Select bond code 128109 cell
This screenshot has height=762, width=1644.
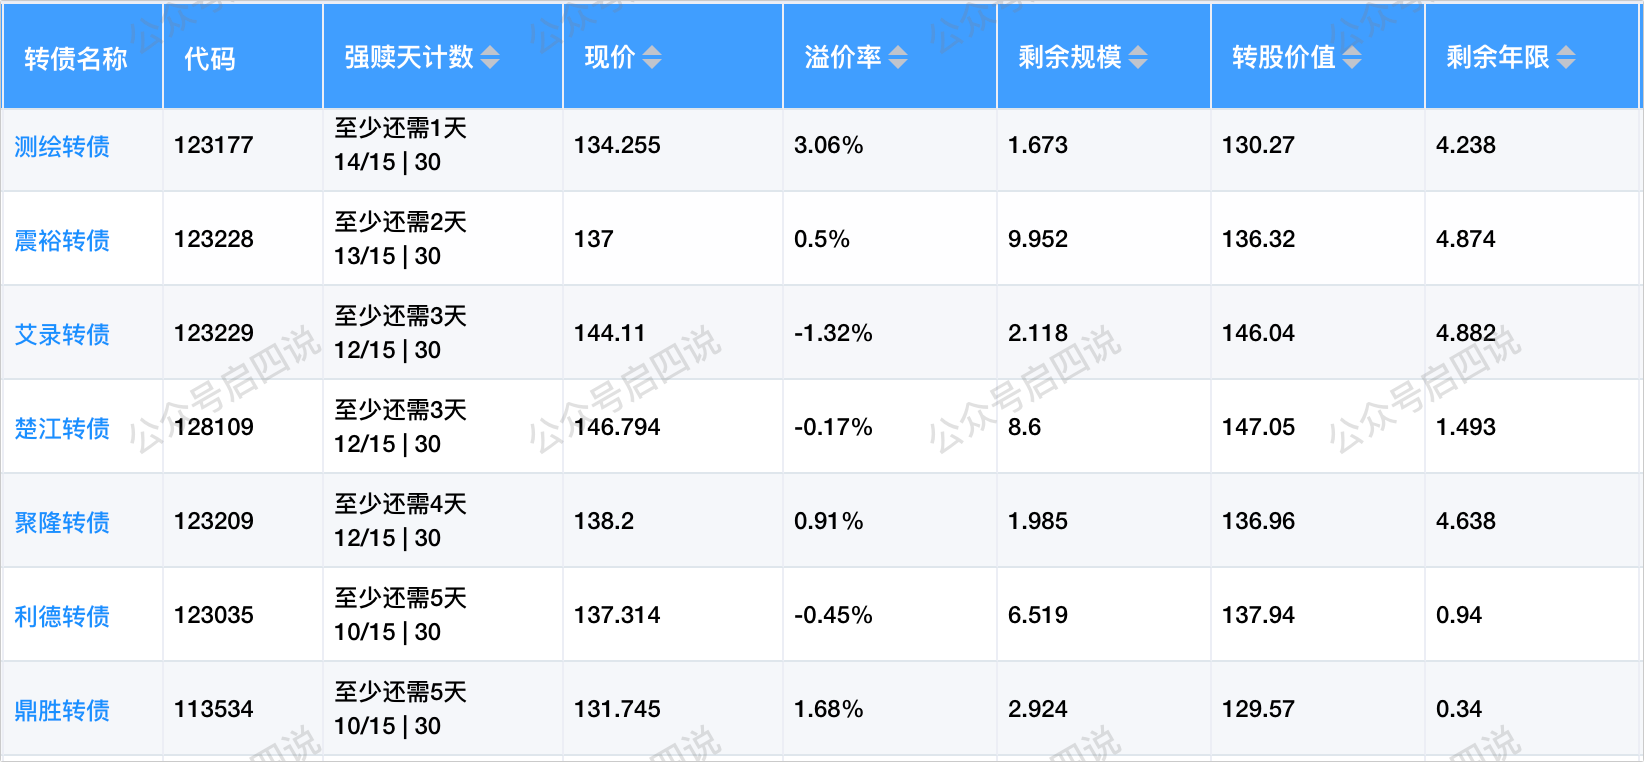pos(214,428)
